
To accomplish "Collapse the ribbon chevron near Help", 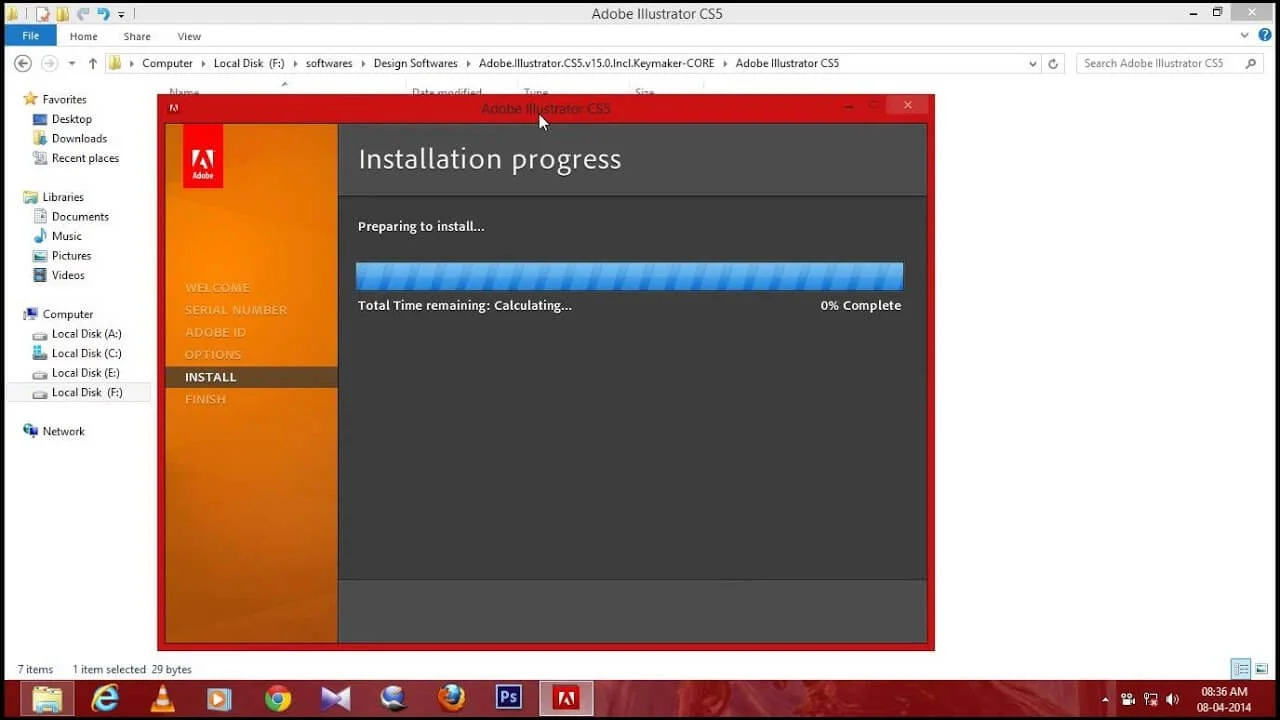I will [x=1245, y=35].
